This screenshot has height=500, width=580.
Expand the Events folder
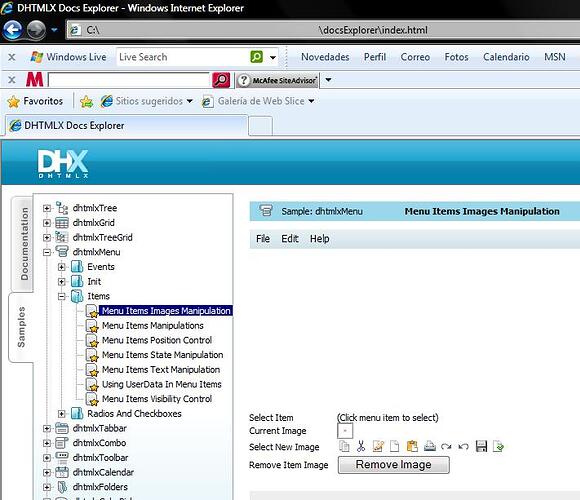[62, 267]
